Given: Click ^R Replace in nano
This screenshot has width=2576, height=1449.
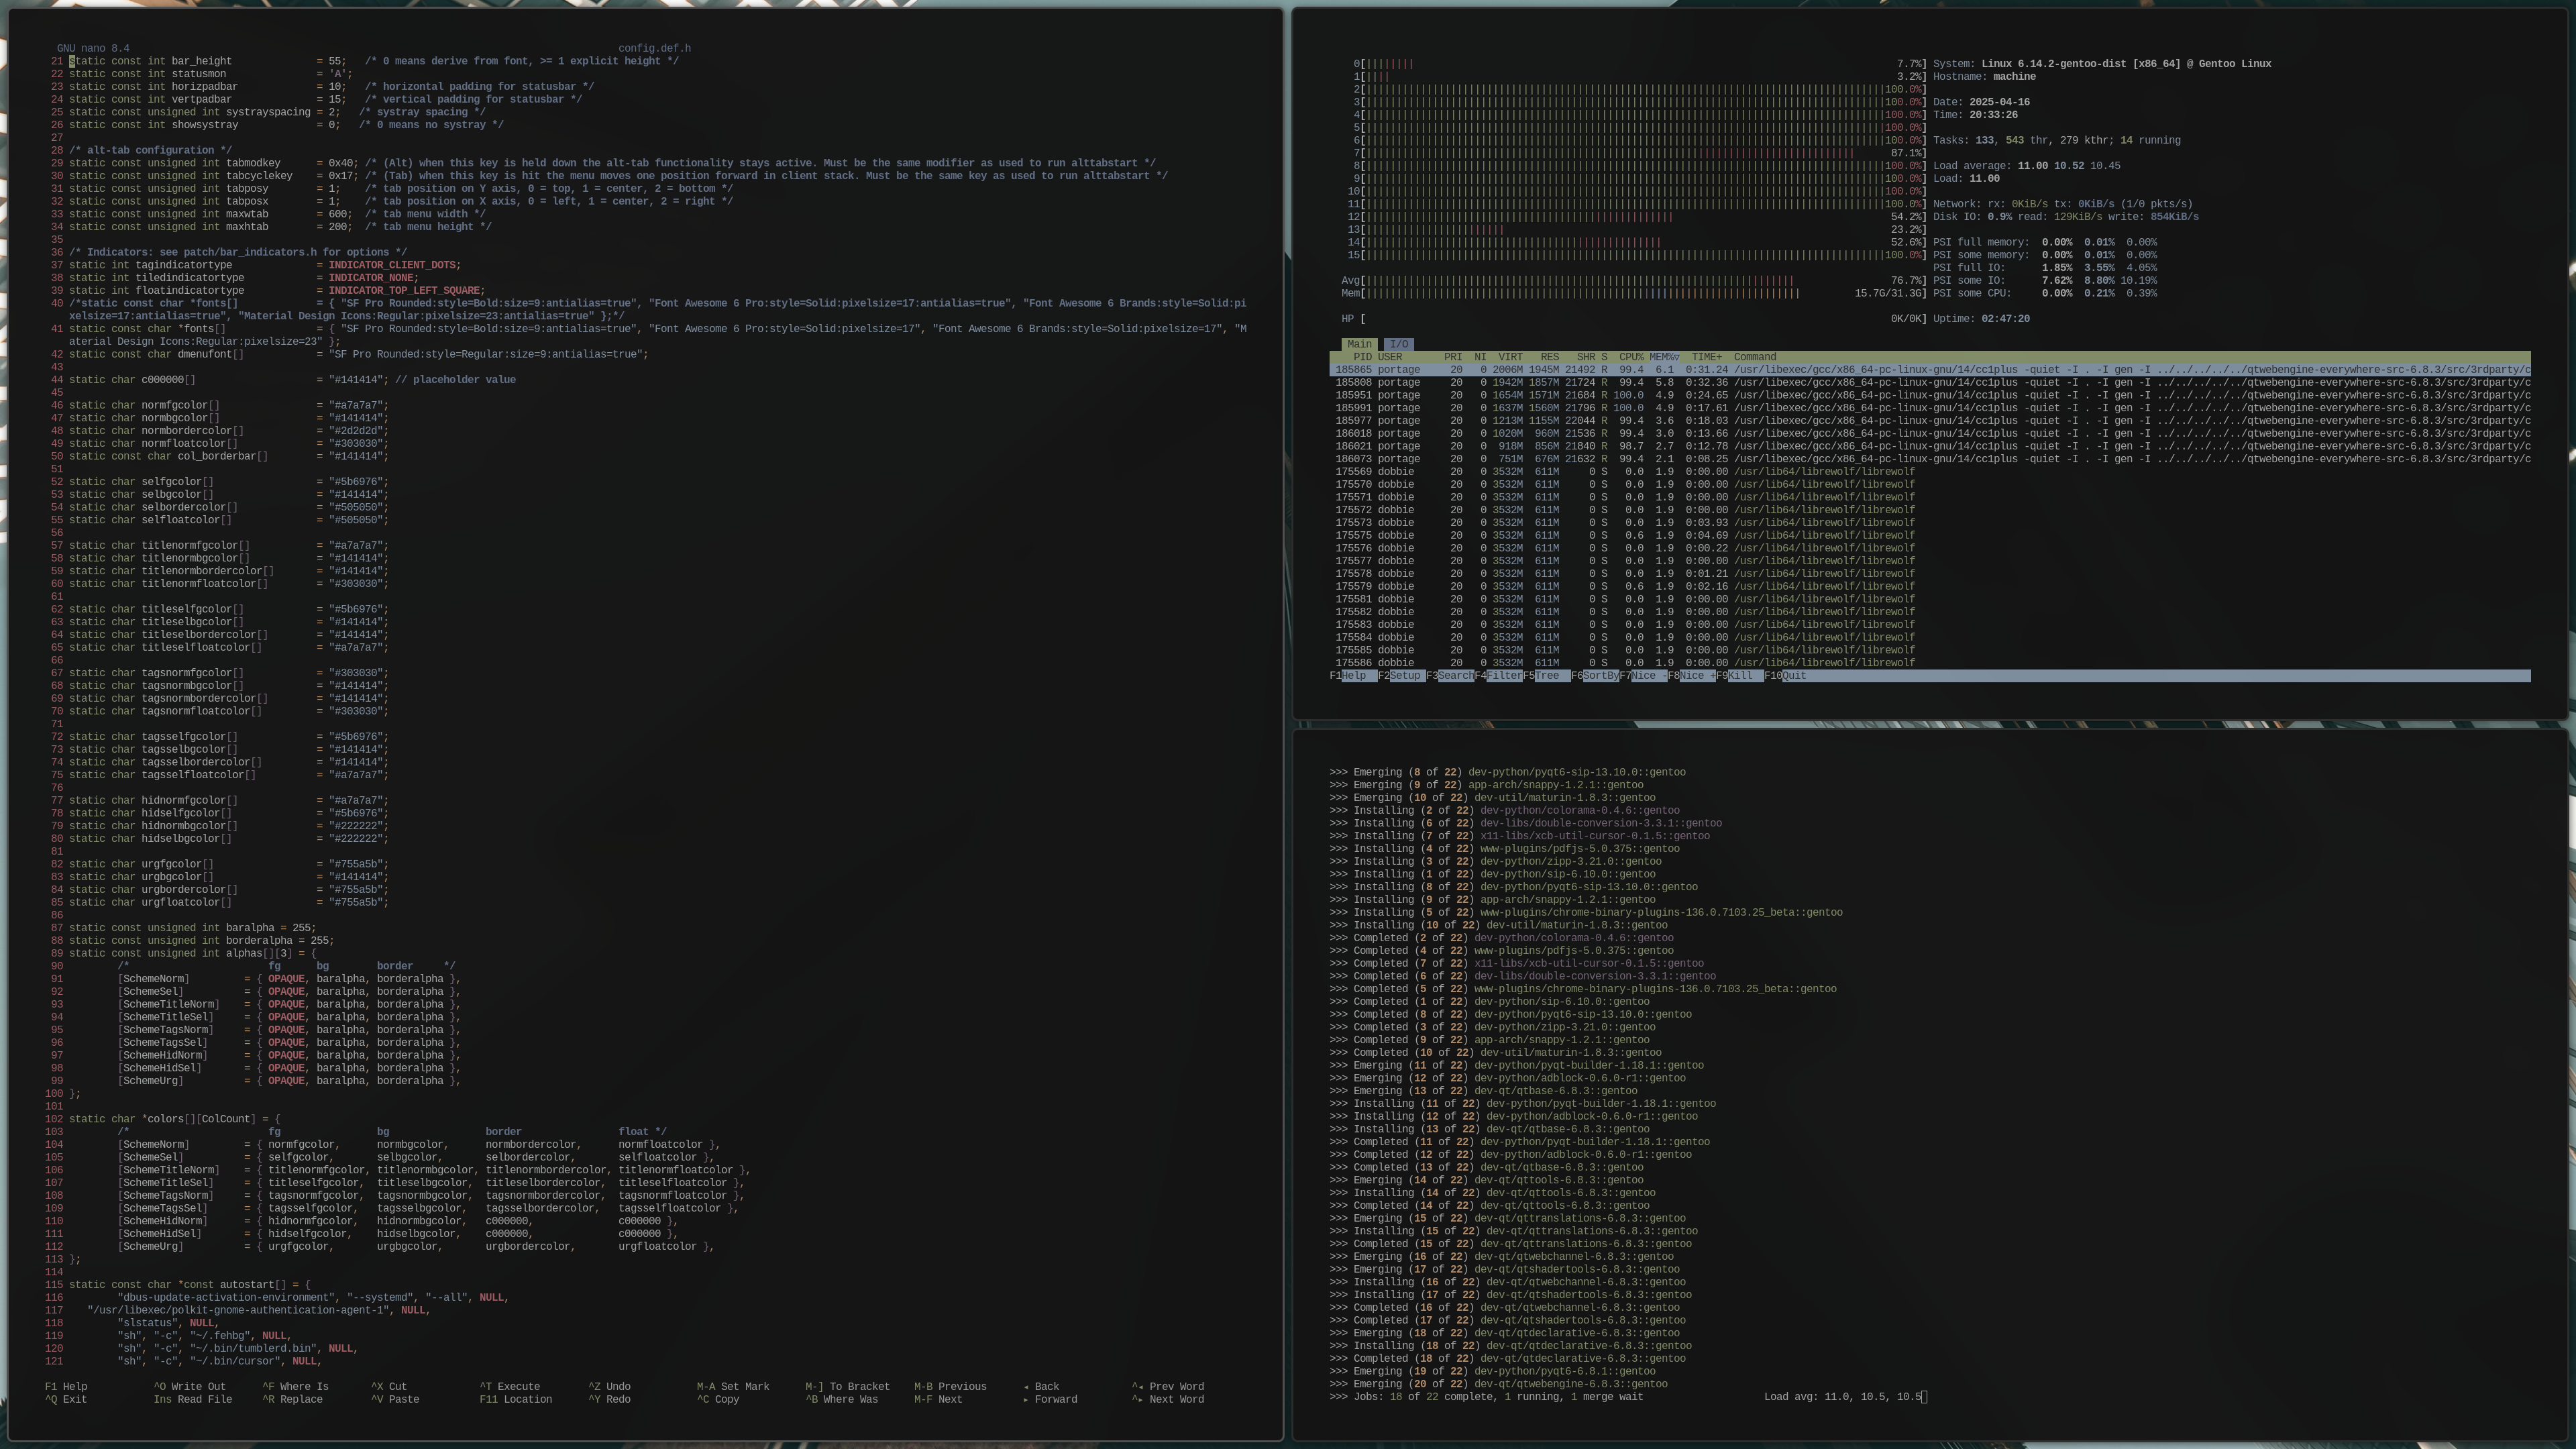Looking at the screenshot, I should point(292,1400).
